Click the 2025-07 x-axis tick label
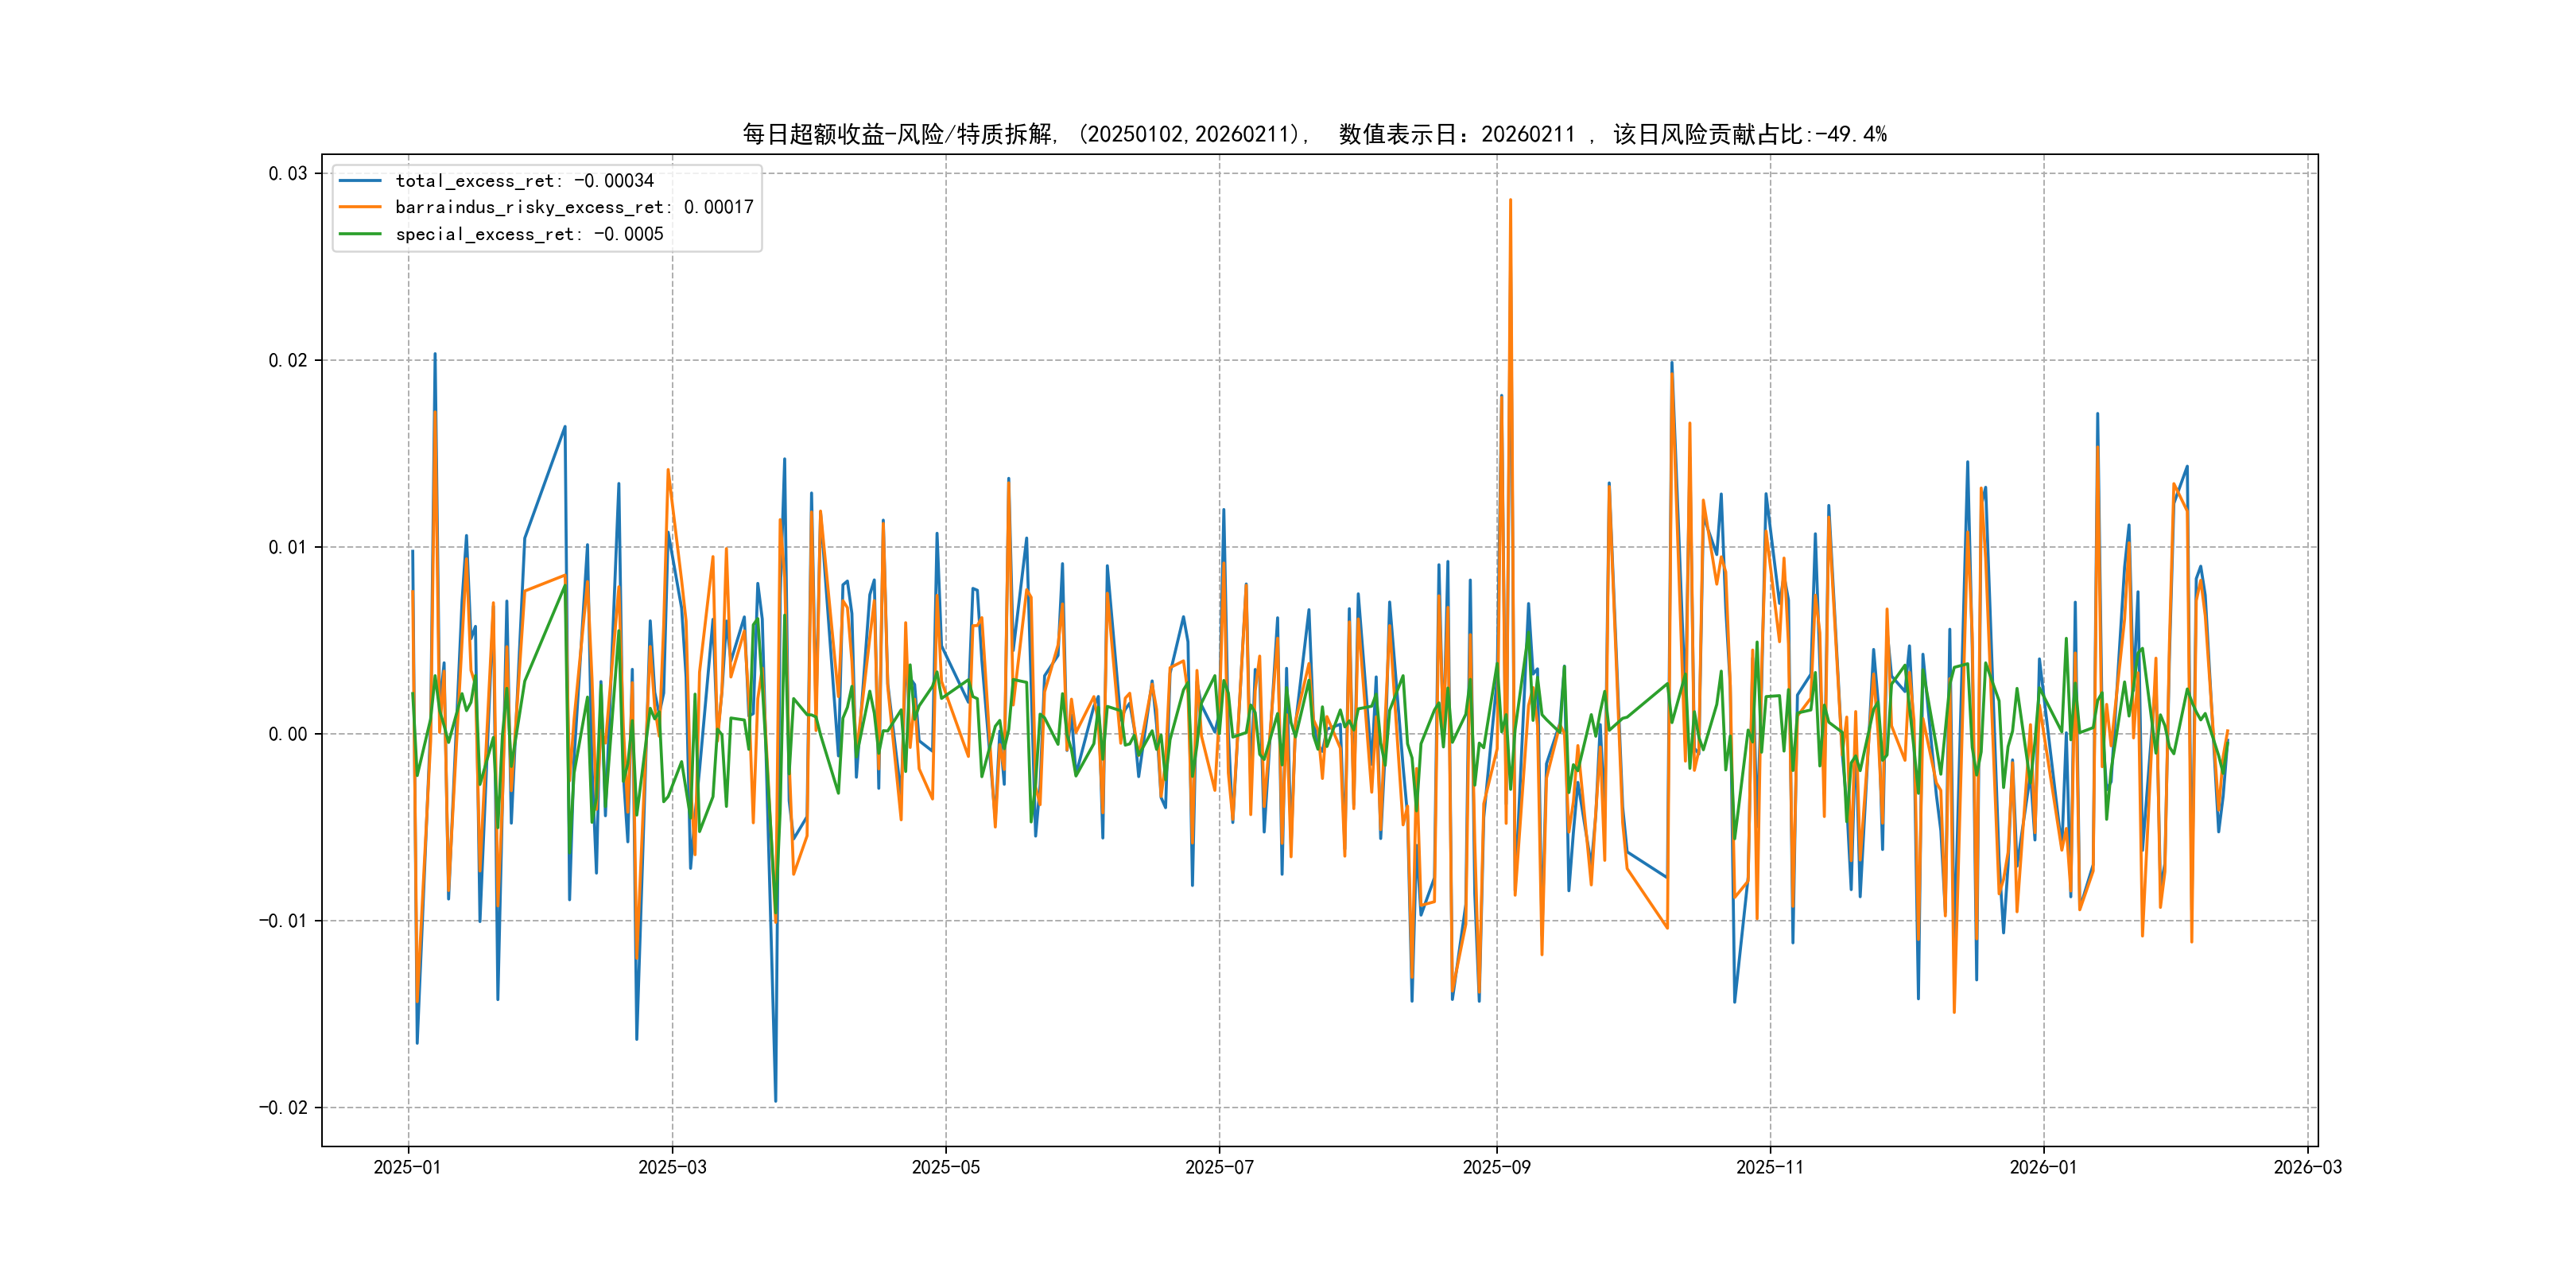This screenshot has height=1288, width=2576. click(x=1219, y=1167)
